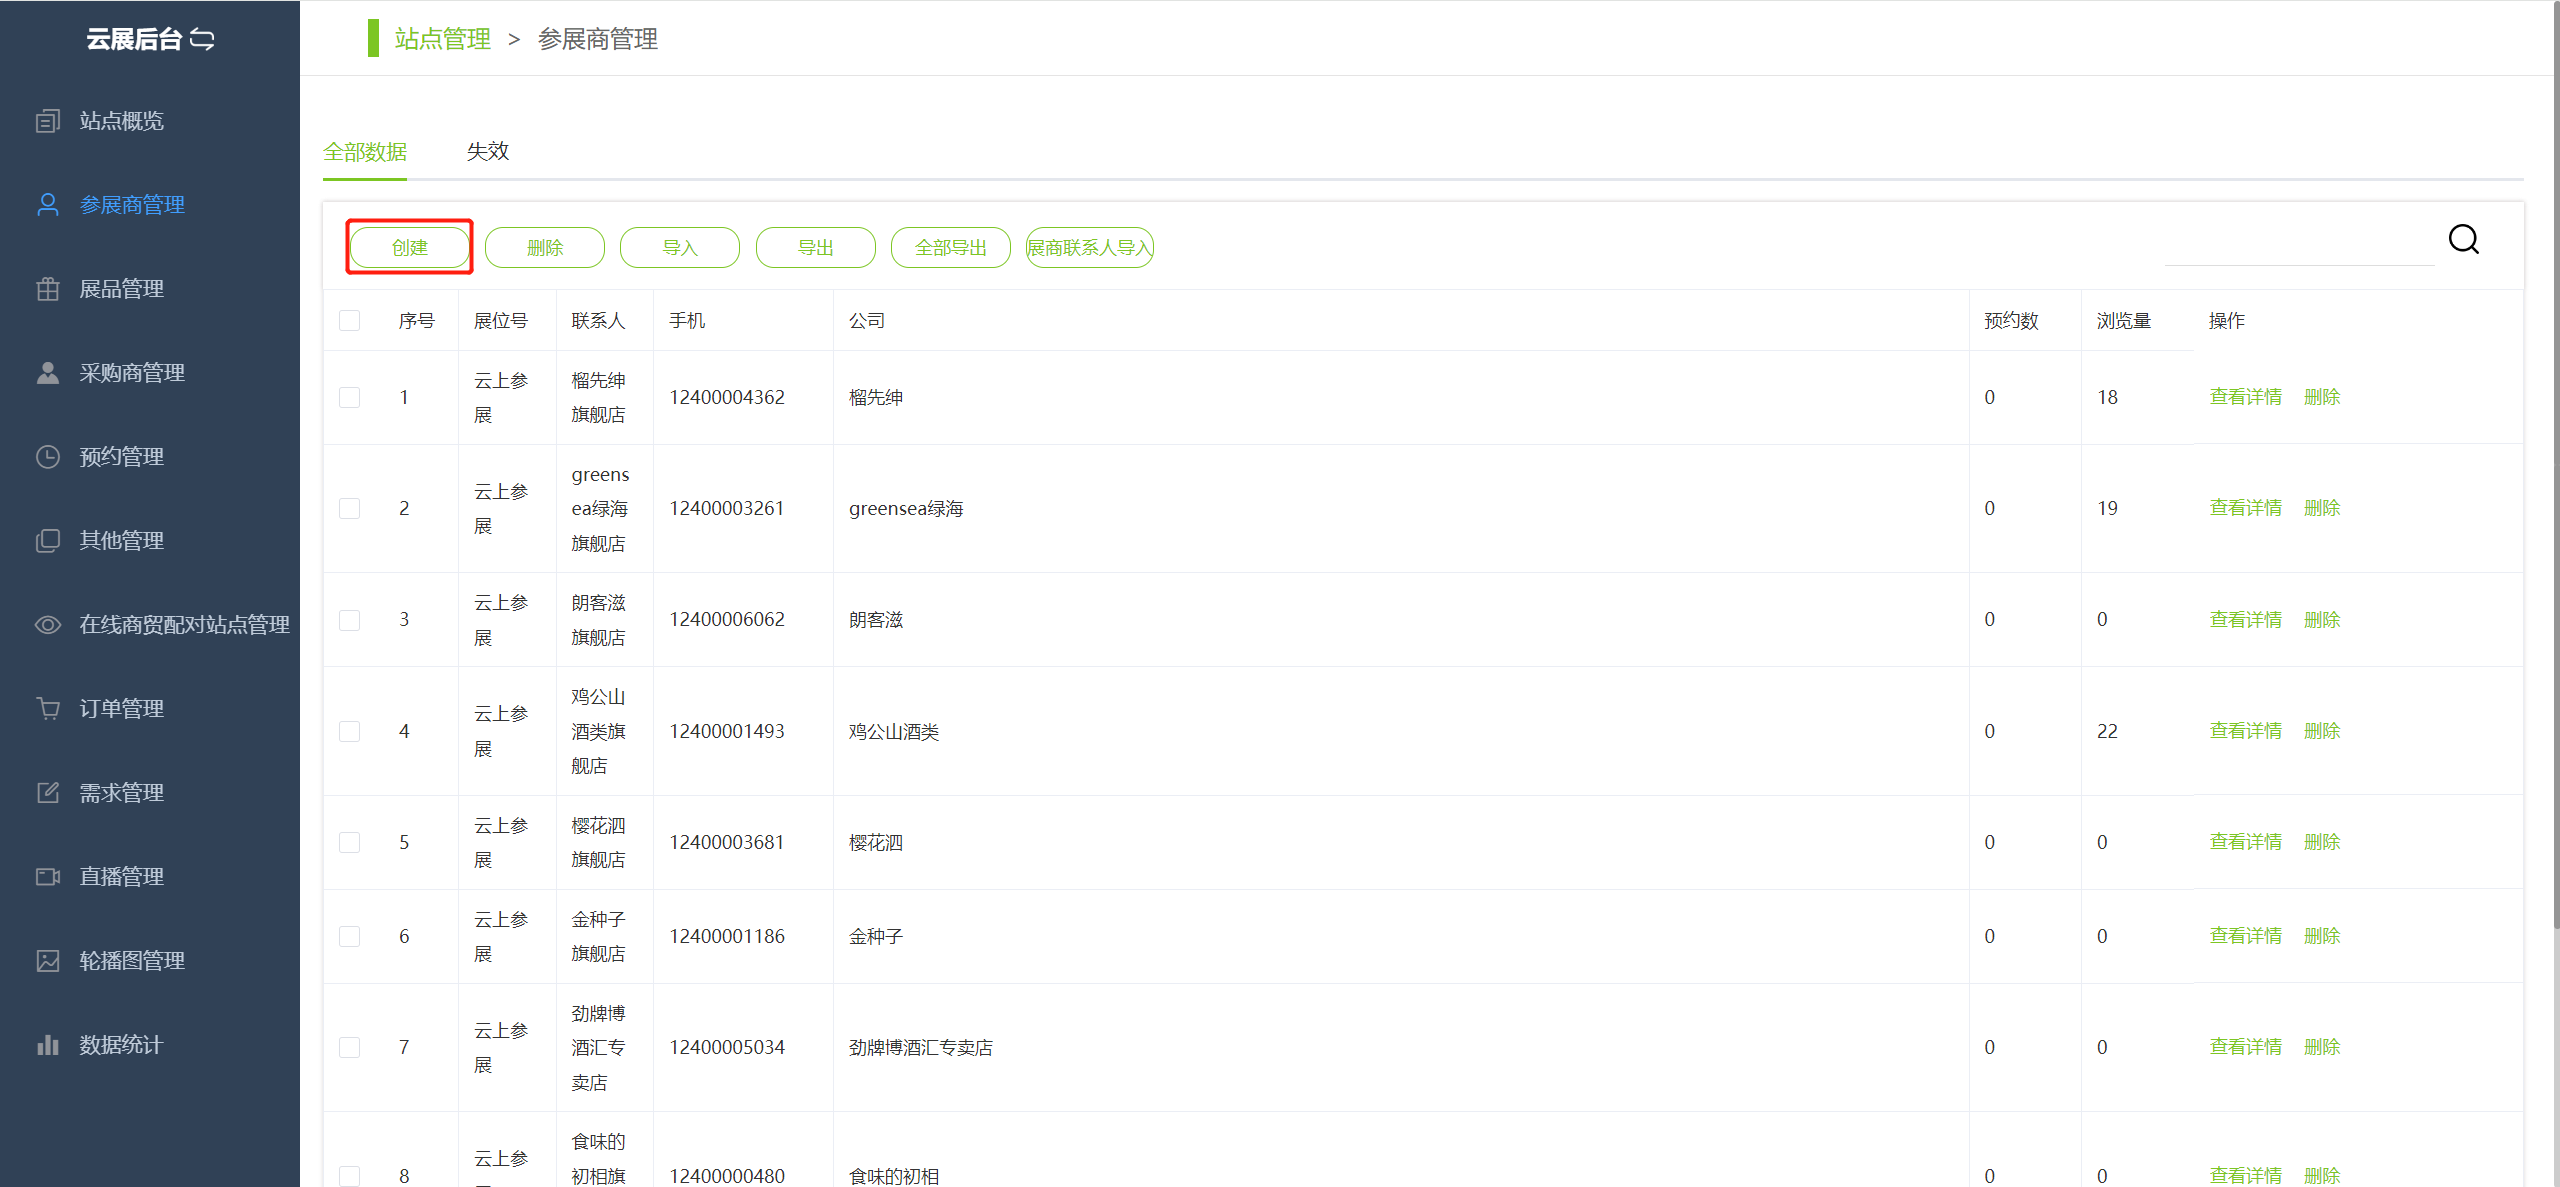Check the row 2 greensea绿海 checkbox

pyautogui.click(x=349, y=508)
